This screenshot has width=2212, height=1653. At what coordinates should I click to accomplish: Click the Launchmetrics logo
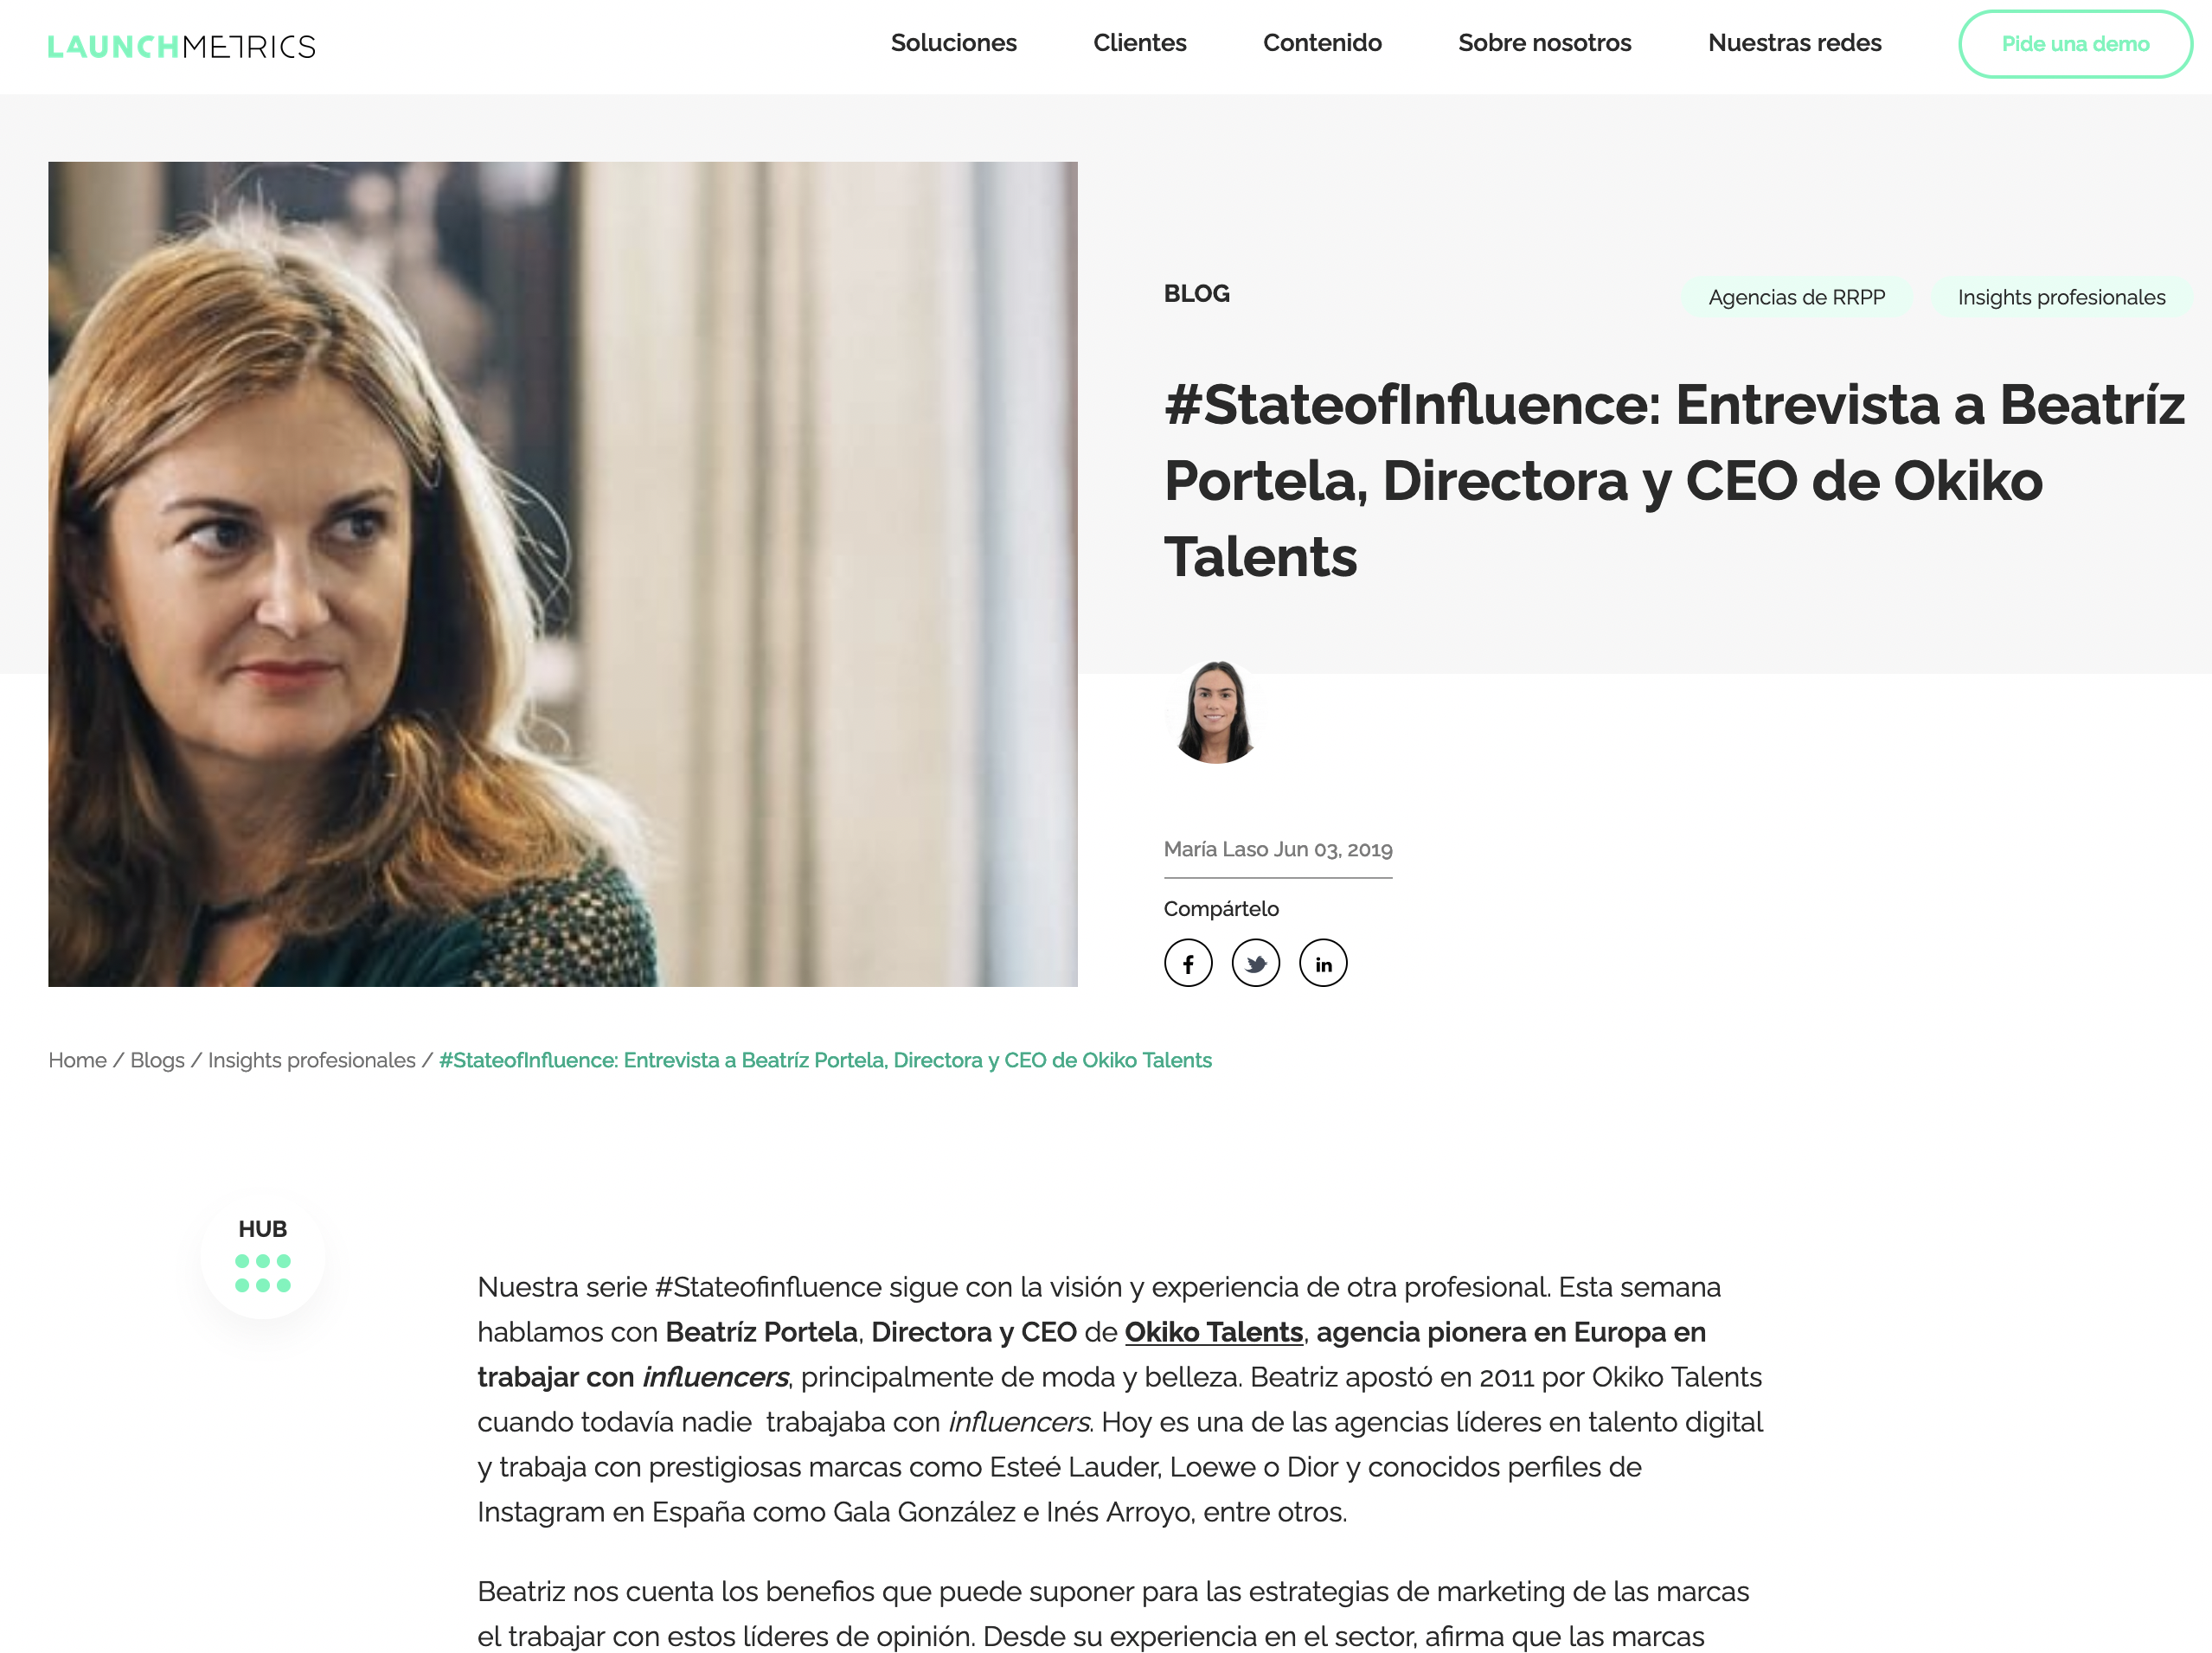(x=181, y=46)
